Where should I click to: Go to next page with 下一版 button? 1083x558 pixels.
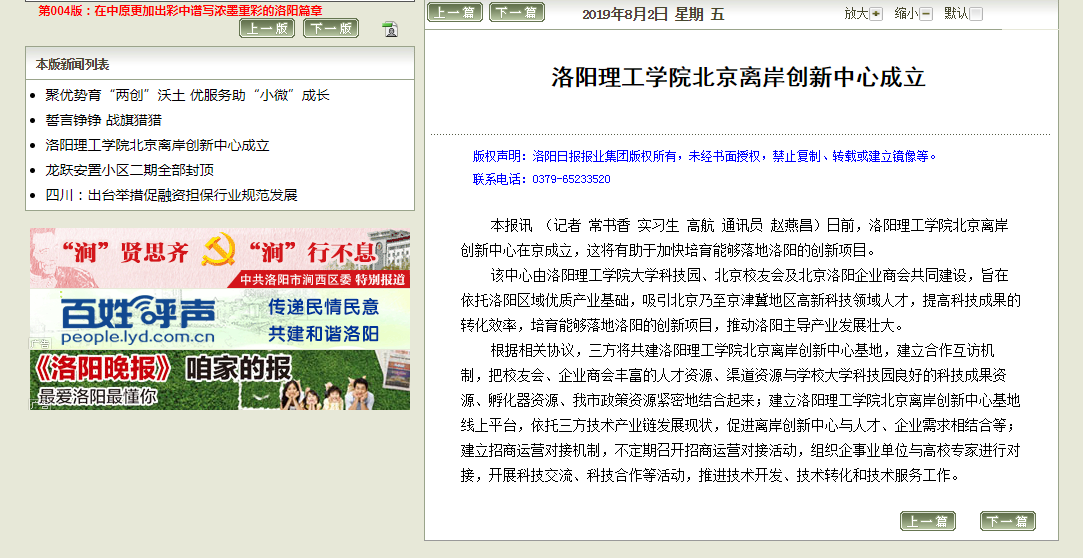(331, 28)
